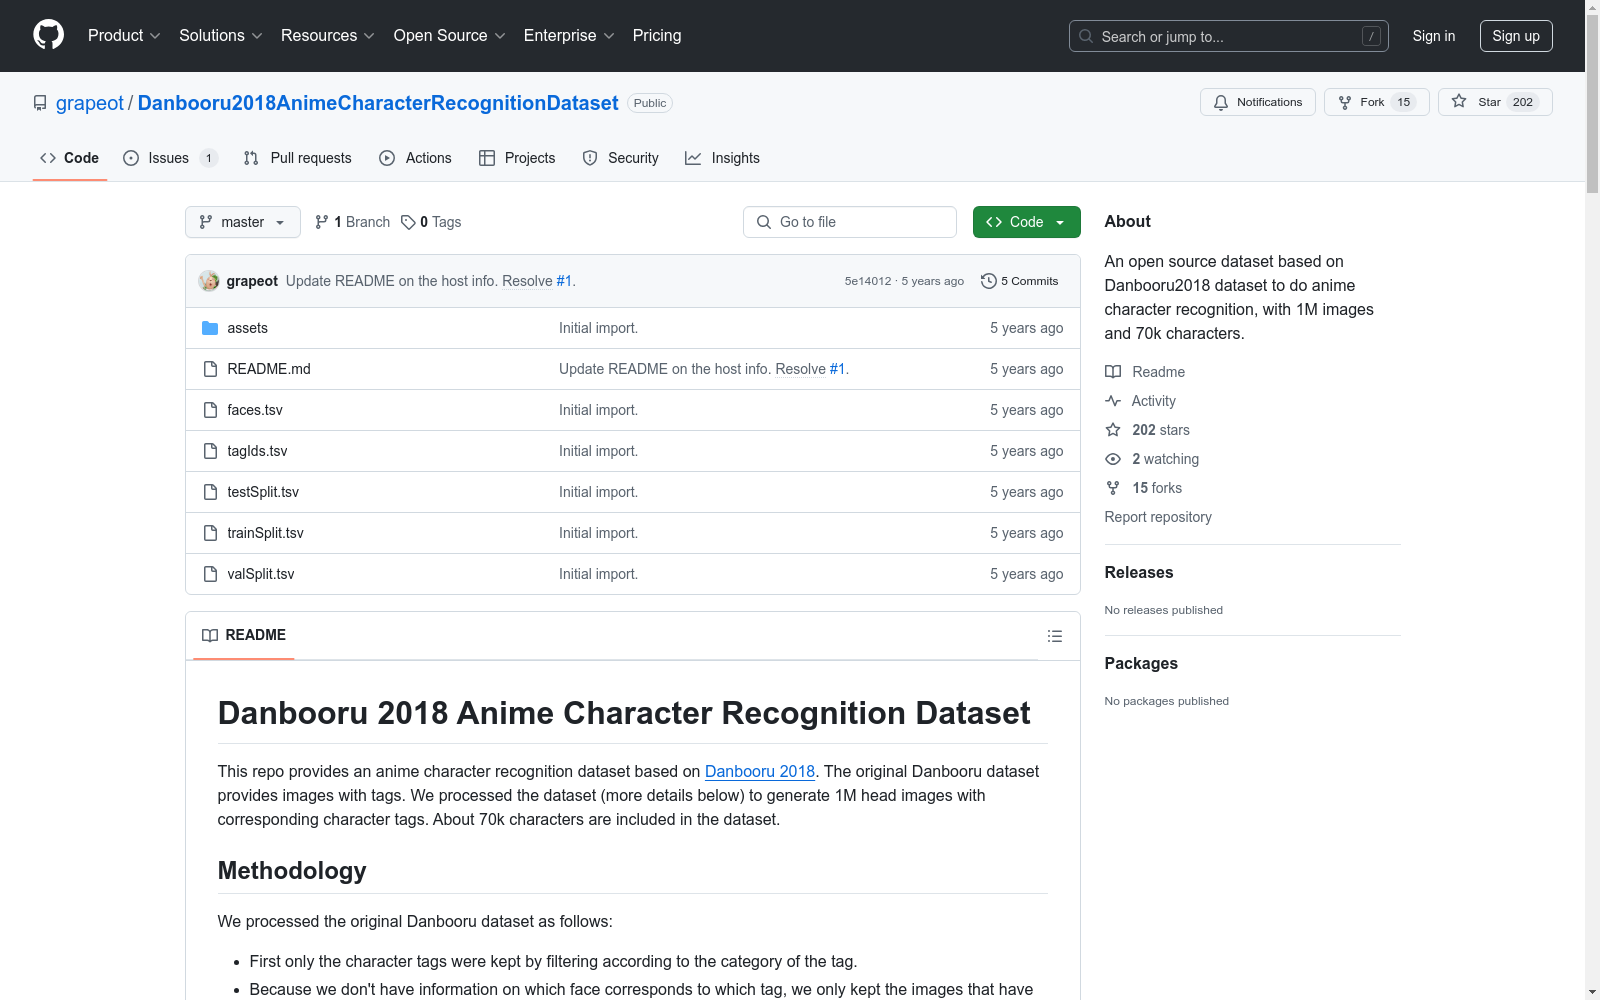Click the Go to file search box
This screenshot has width=1600, height=1000.
pos(849,222)
